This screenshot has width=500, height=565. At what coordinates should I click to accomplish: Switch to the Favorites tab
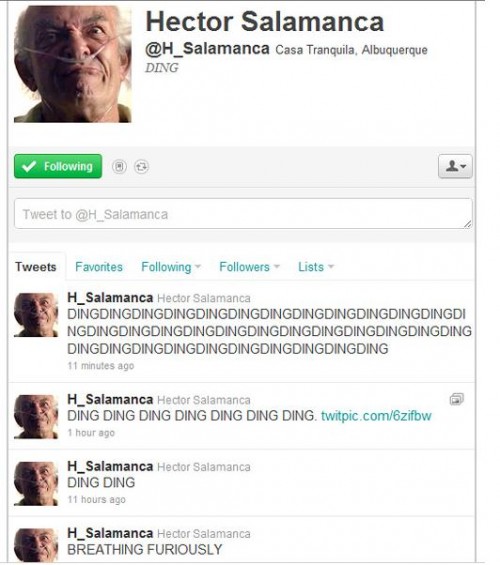(99, 267)
